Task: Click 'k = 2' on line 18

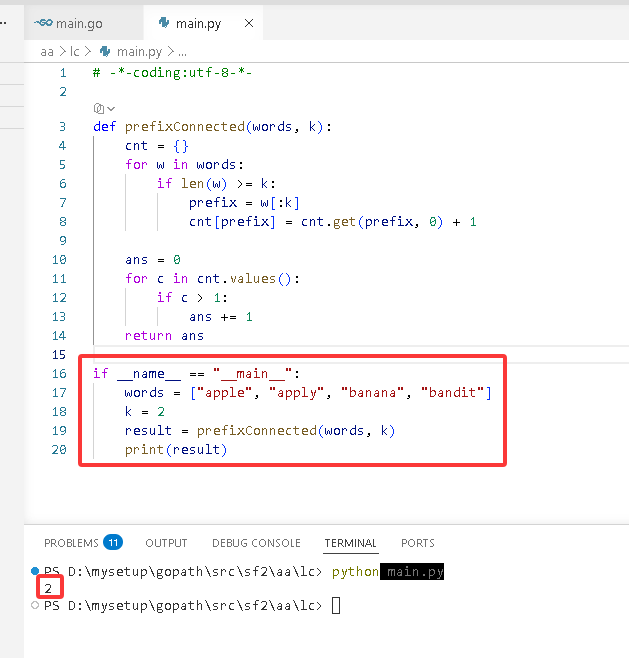Action: 145,412
